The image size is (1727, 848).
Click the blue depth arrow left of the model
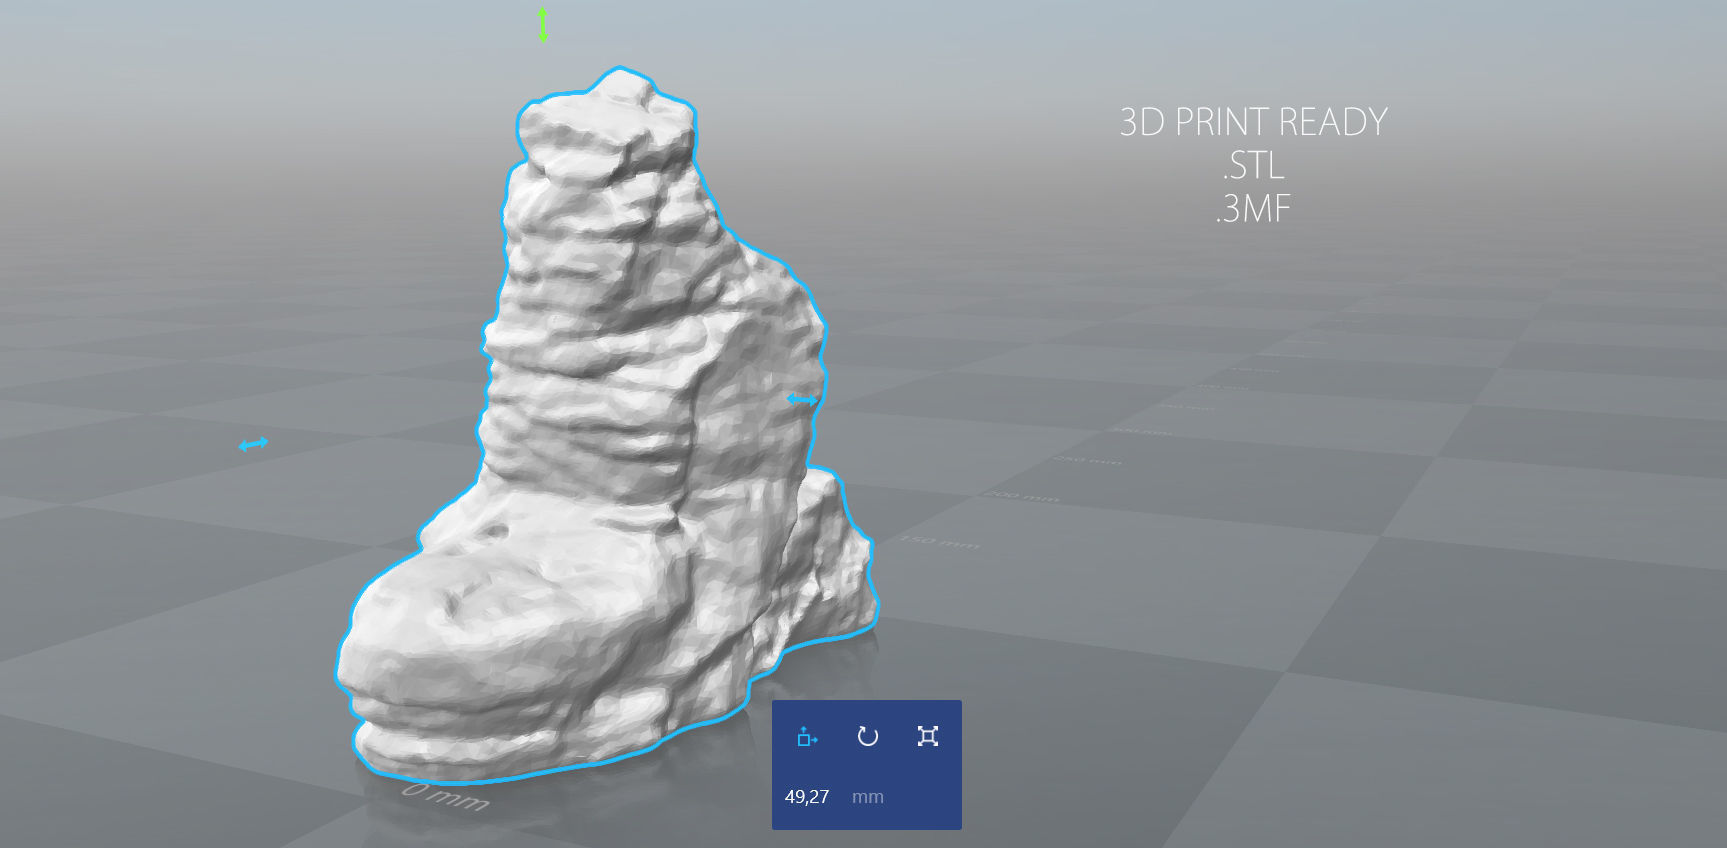coord(254,444)
